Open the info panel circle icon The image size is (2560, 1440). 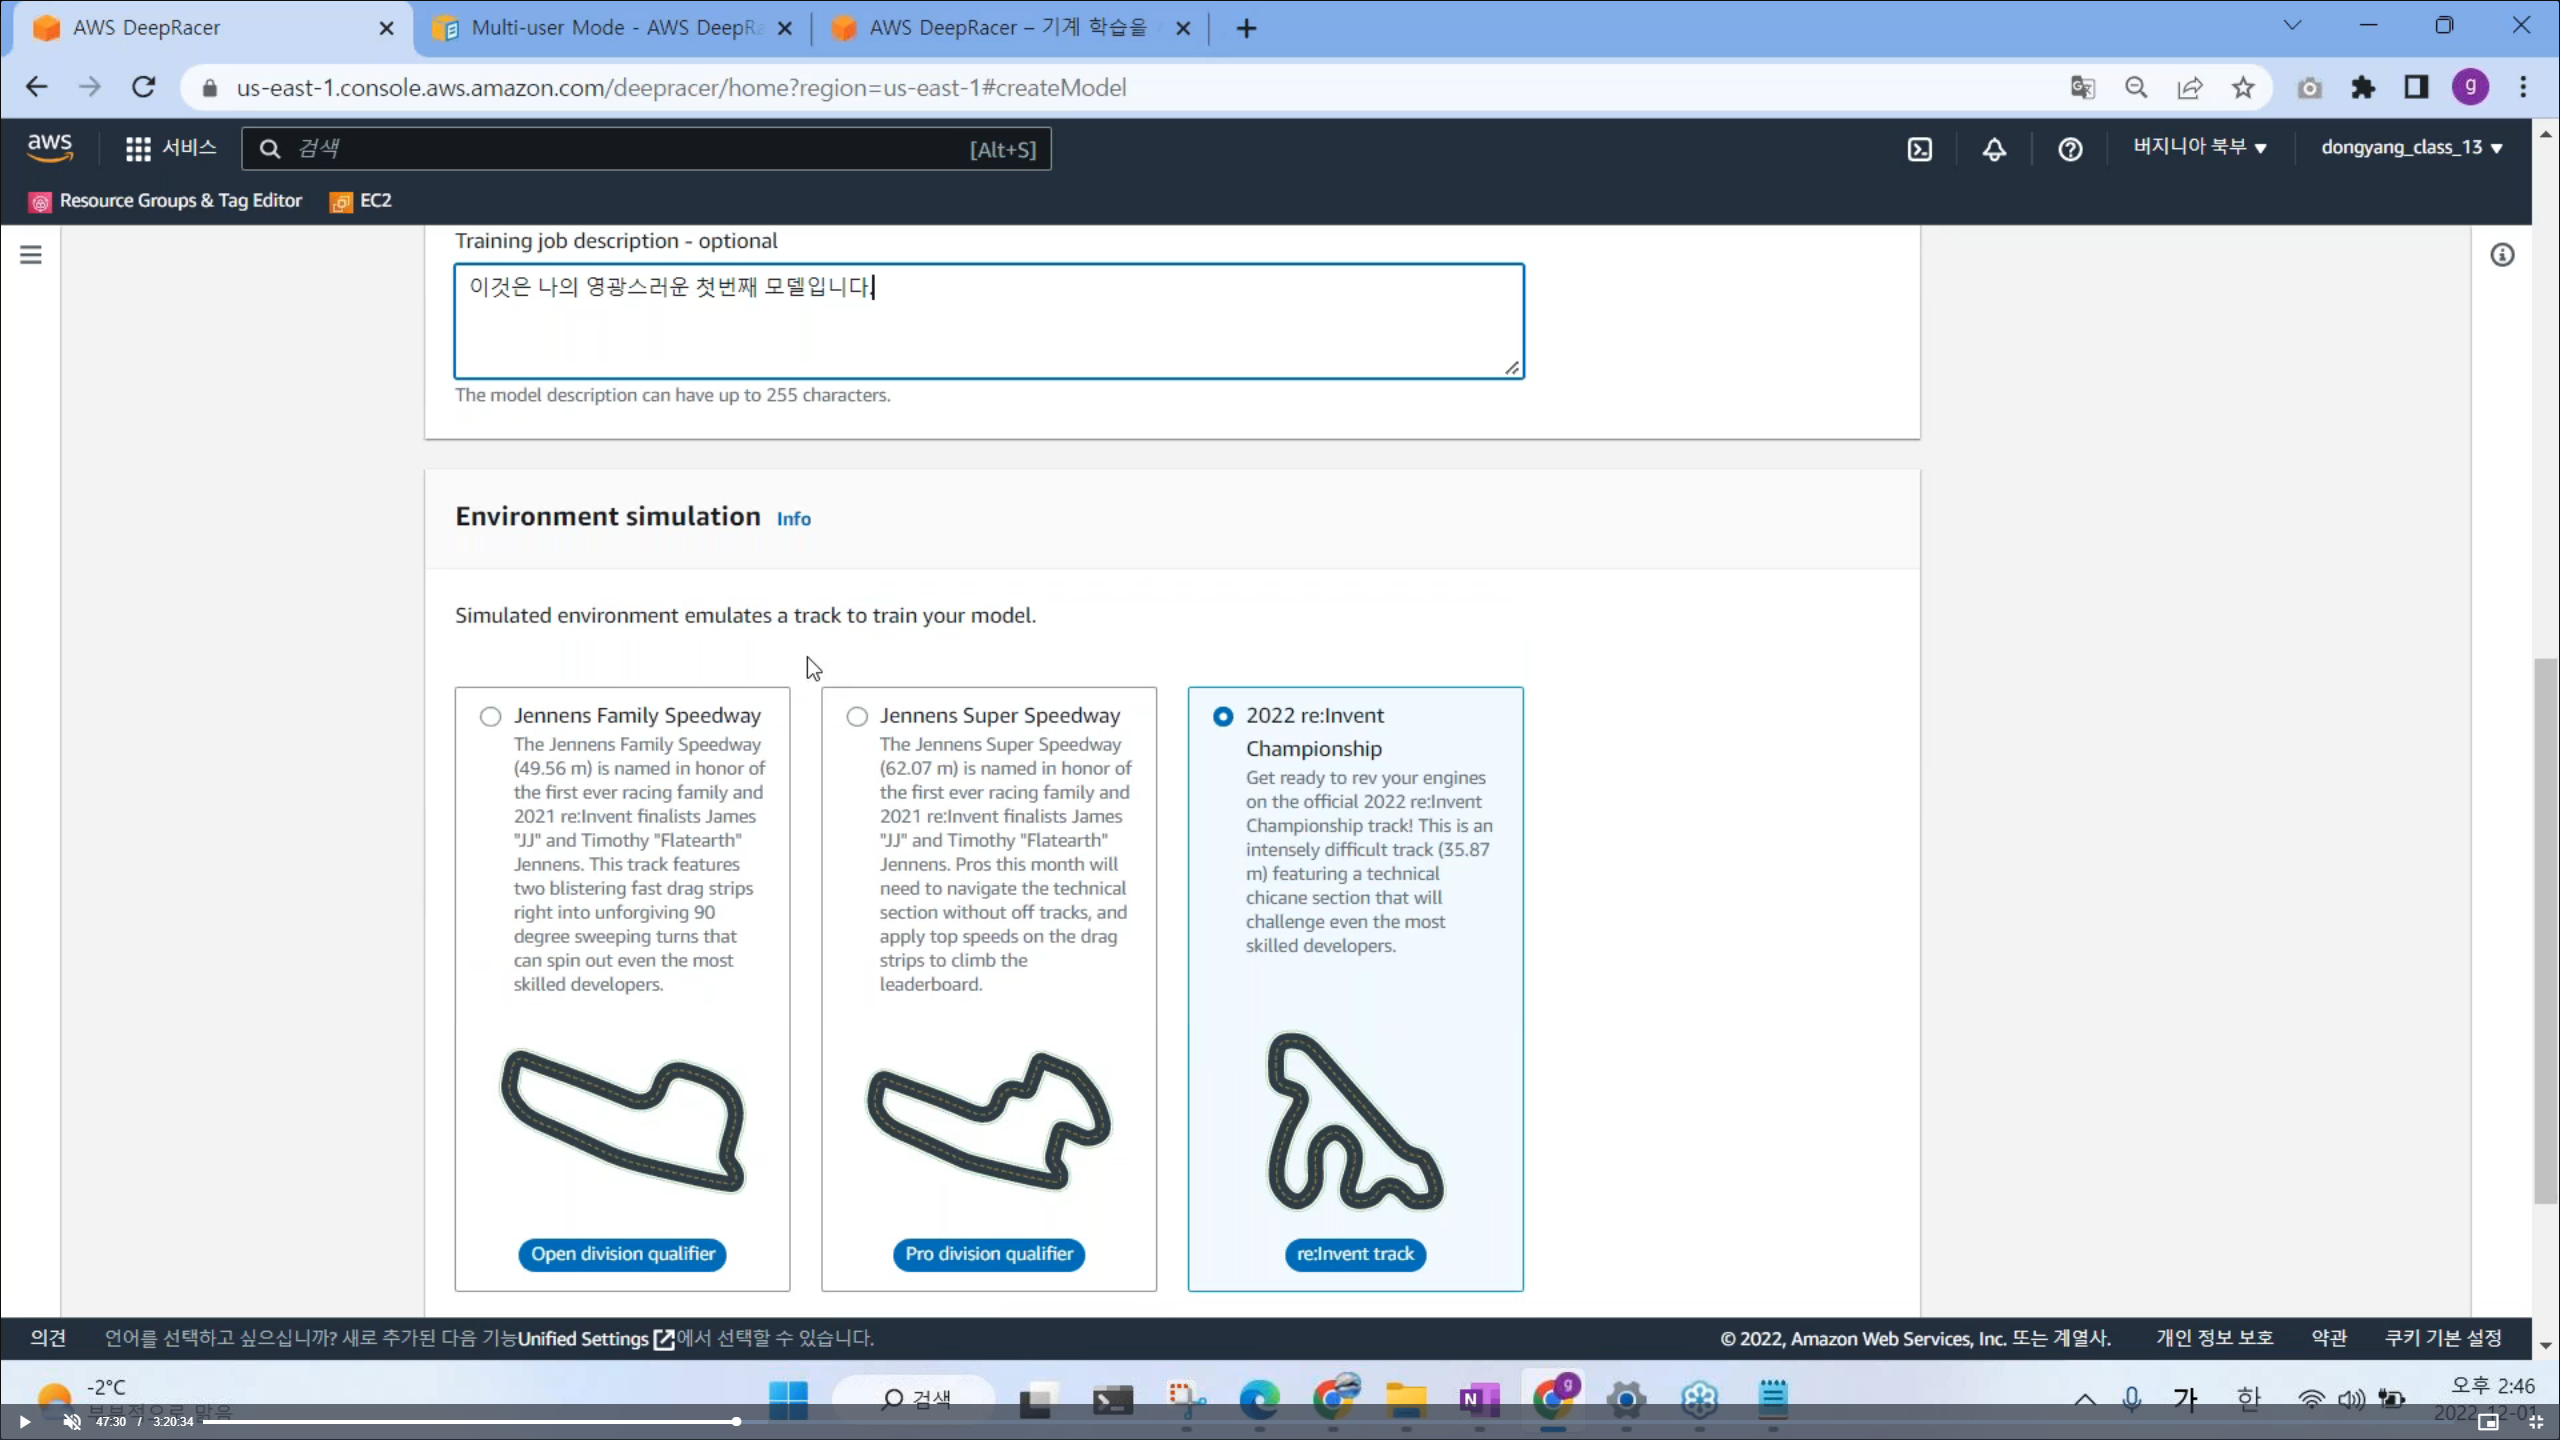pos(2502,255)
